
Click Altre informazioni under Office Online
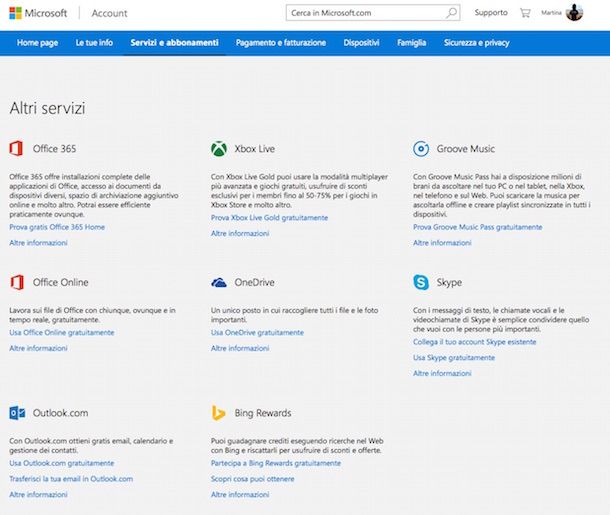click(x=39, y=348)
